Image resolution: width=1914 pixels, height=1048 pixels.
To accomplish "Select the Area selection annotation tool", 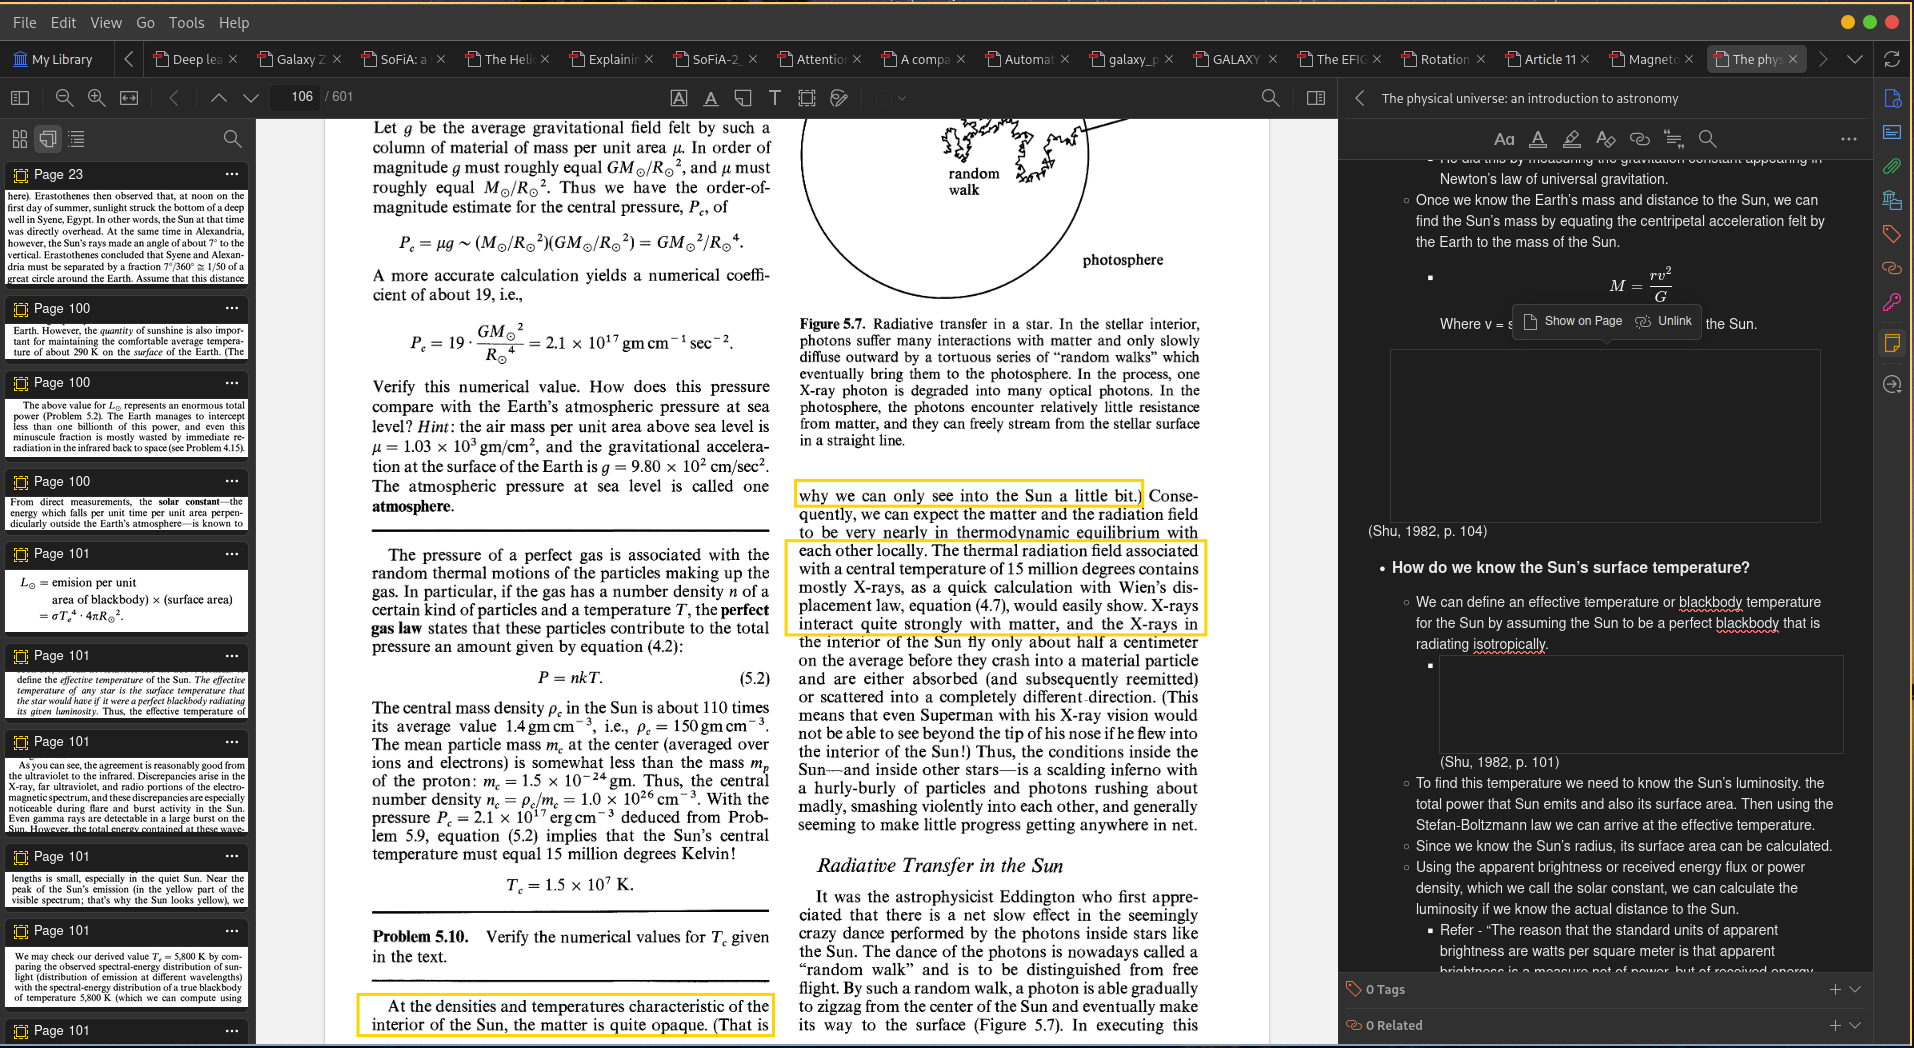I will coord(807,97).
